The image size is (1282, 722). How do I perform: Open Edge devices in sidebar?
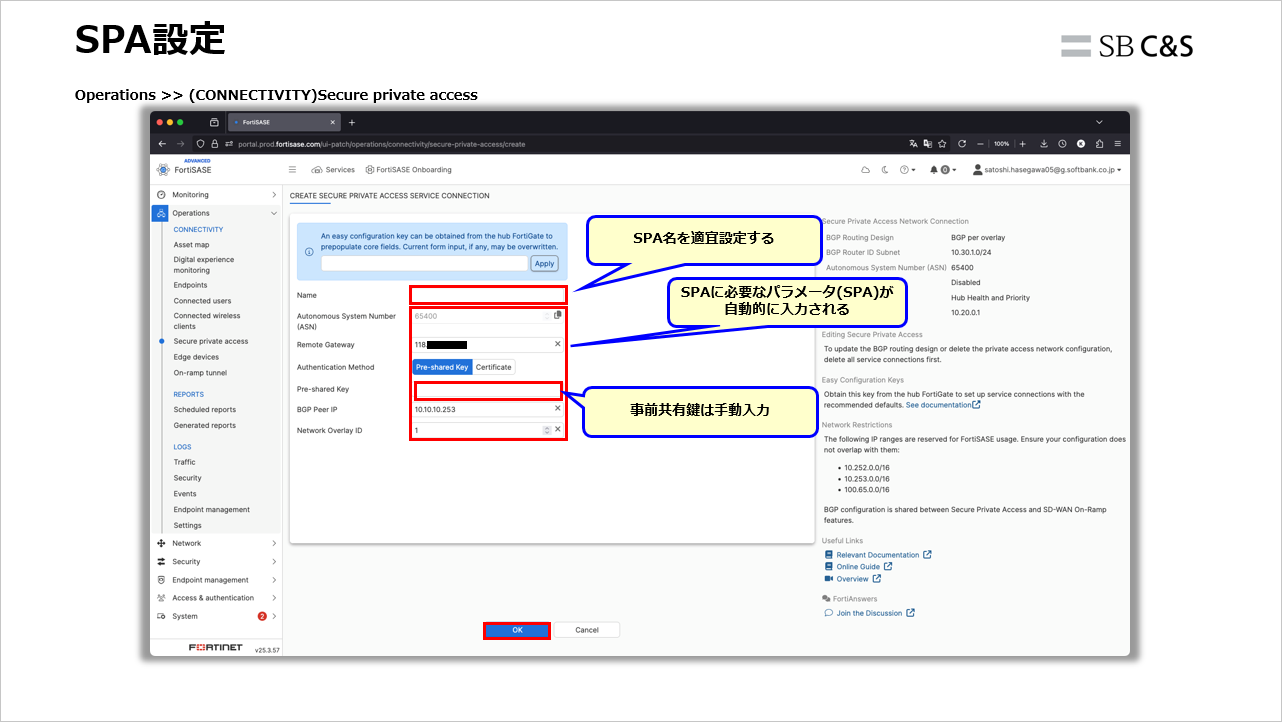click(196, 357)
